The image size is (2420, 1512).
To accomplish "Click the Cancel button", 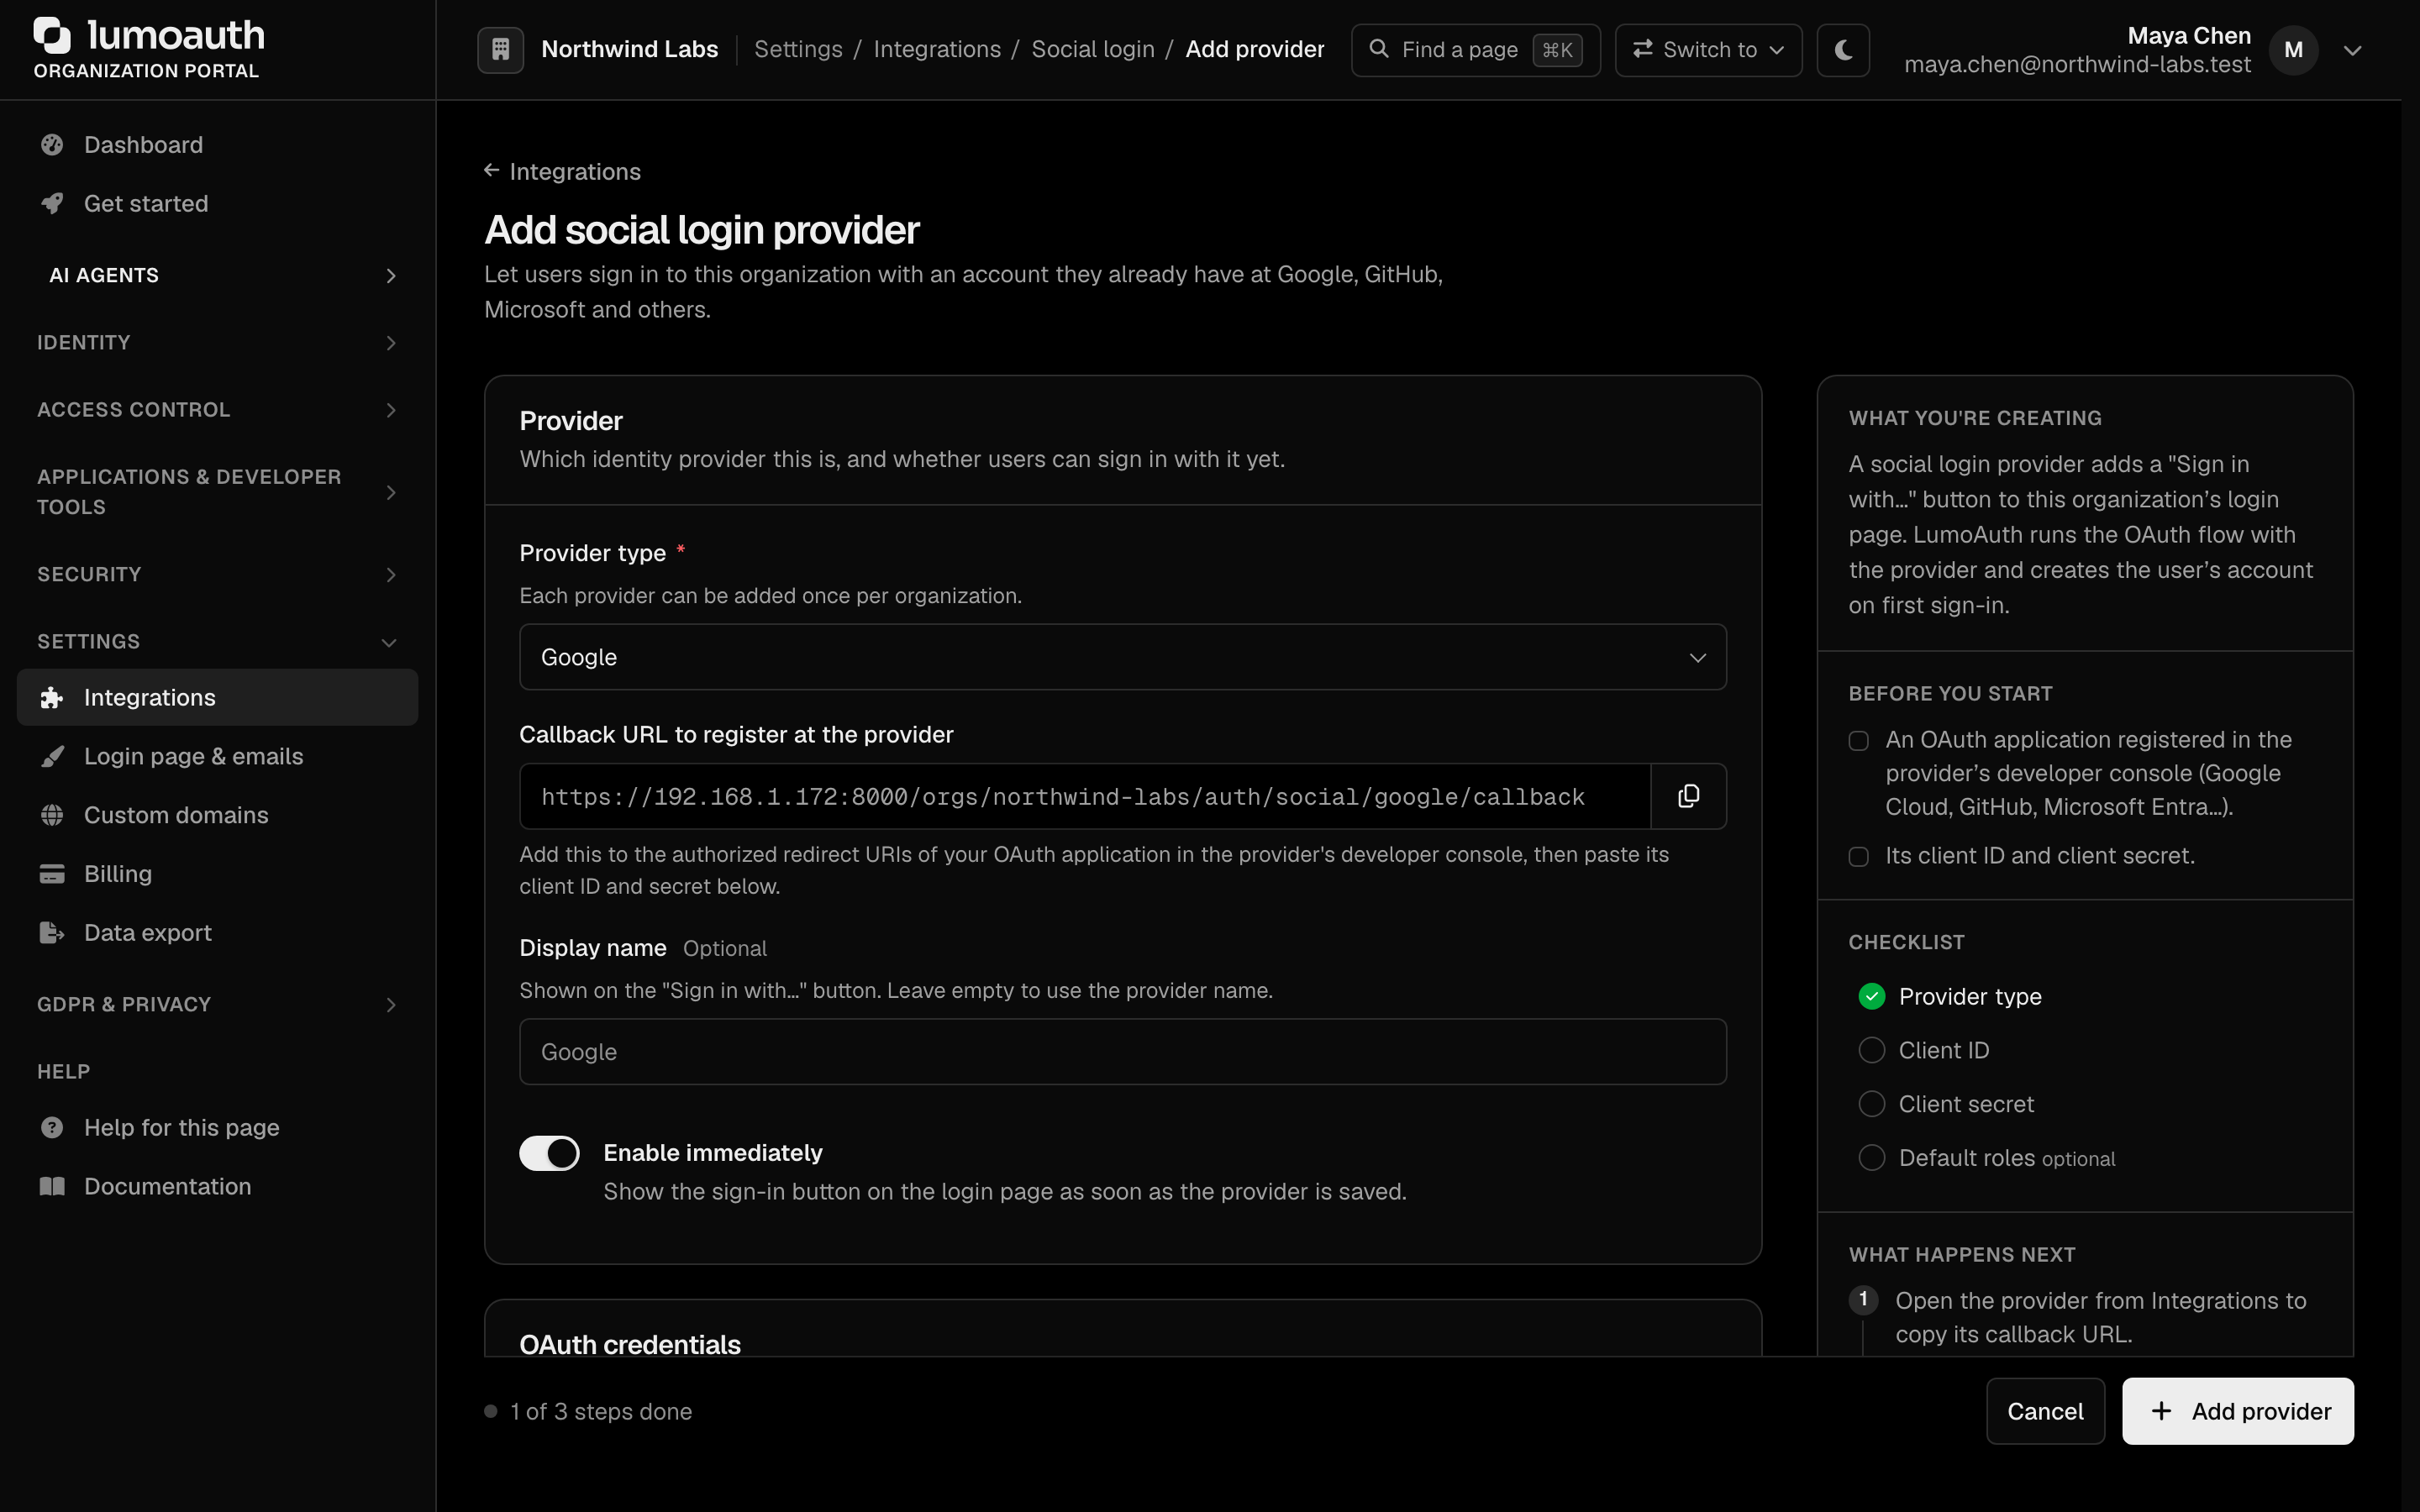I will 2045,1411.
